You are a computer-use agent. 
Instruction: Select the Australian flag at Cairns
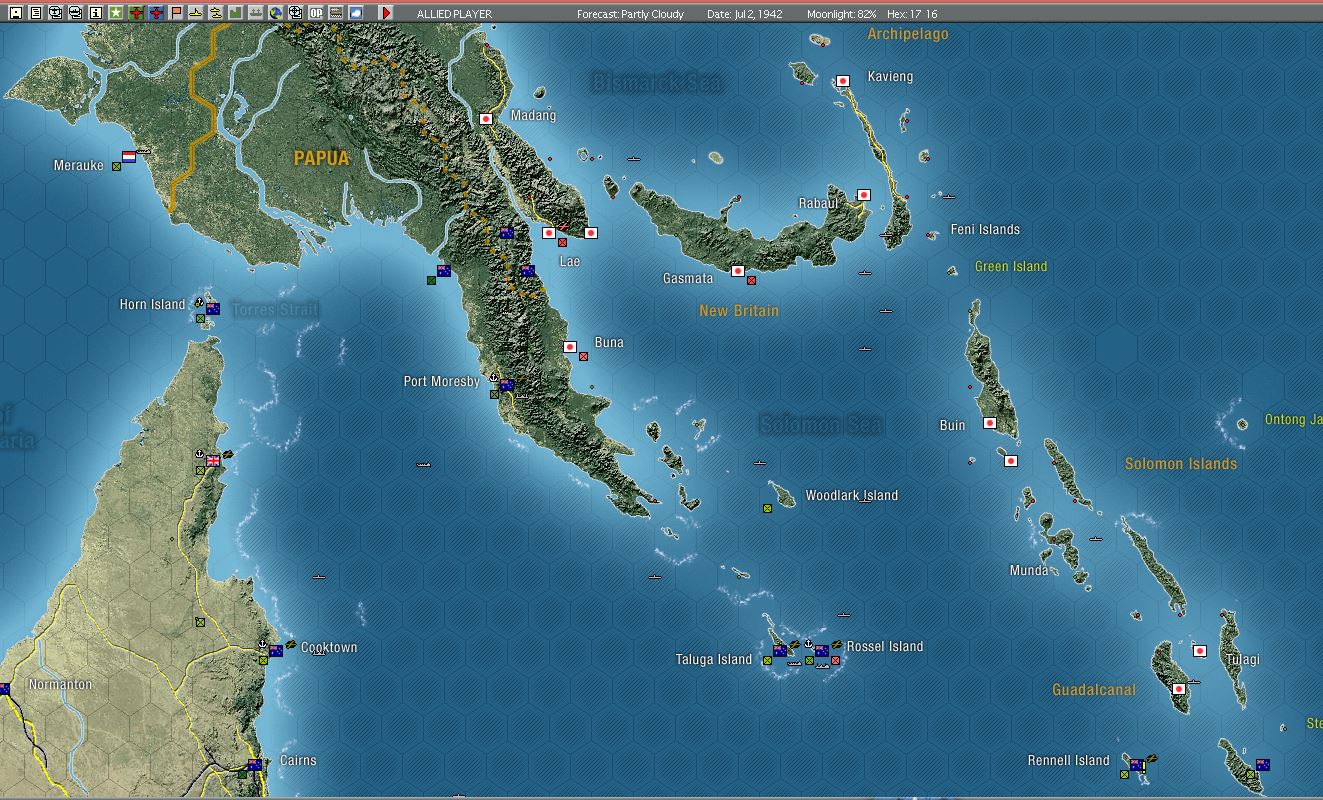tap(255, 765)
